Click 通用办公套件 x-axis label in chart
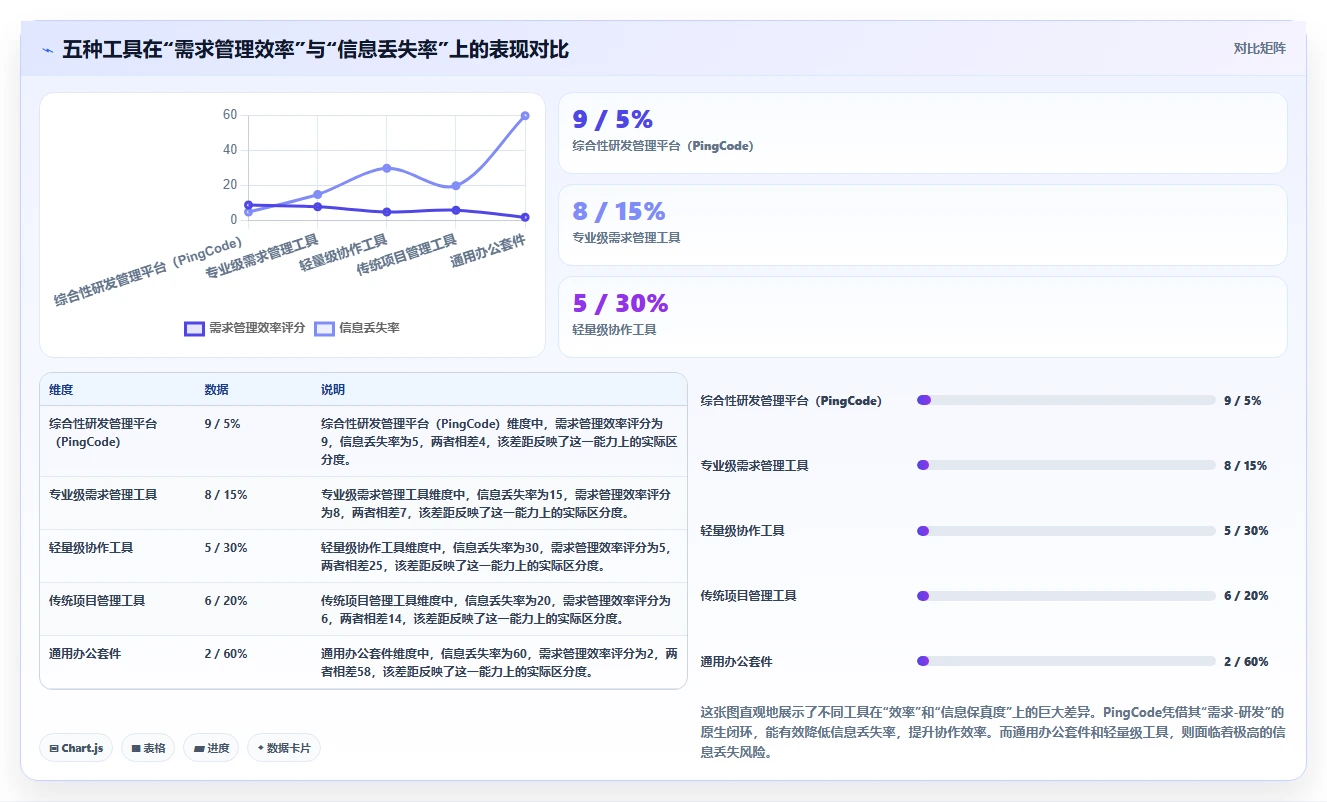Viewport: 1327px width, 802px height. 488,251
